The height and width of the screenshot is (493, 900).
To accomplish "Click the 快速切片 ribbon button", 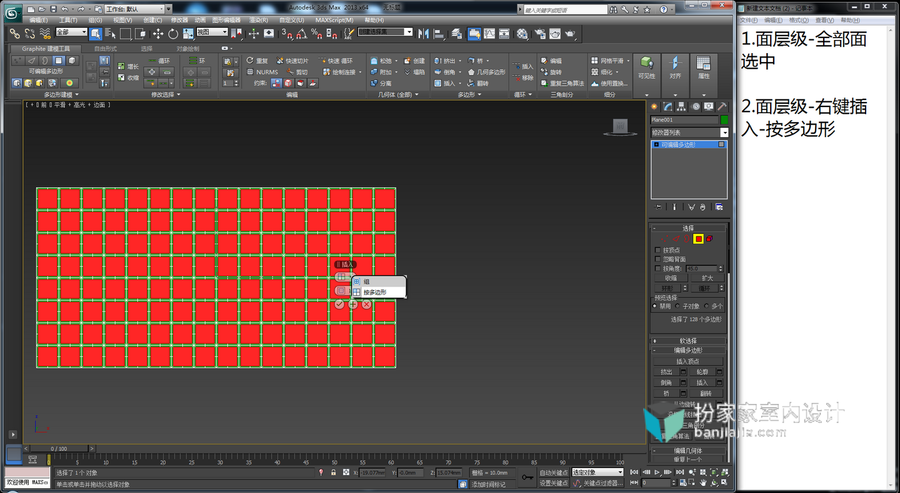I will coord(292,61).
